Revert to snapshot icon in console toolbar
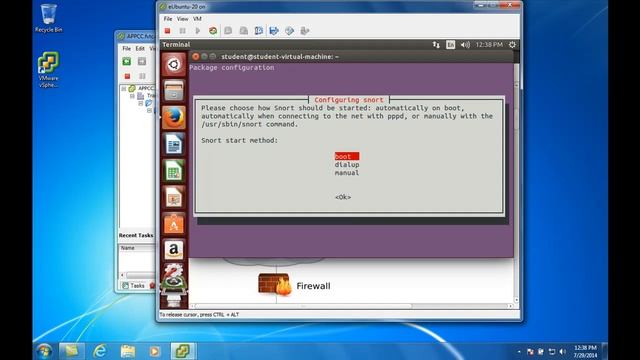 click(x=244, y=31)
